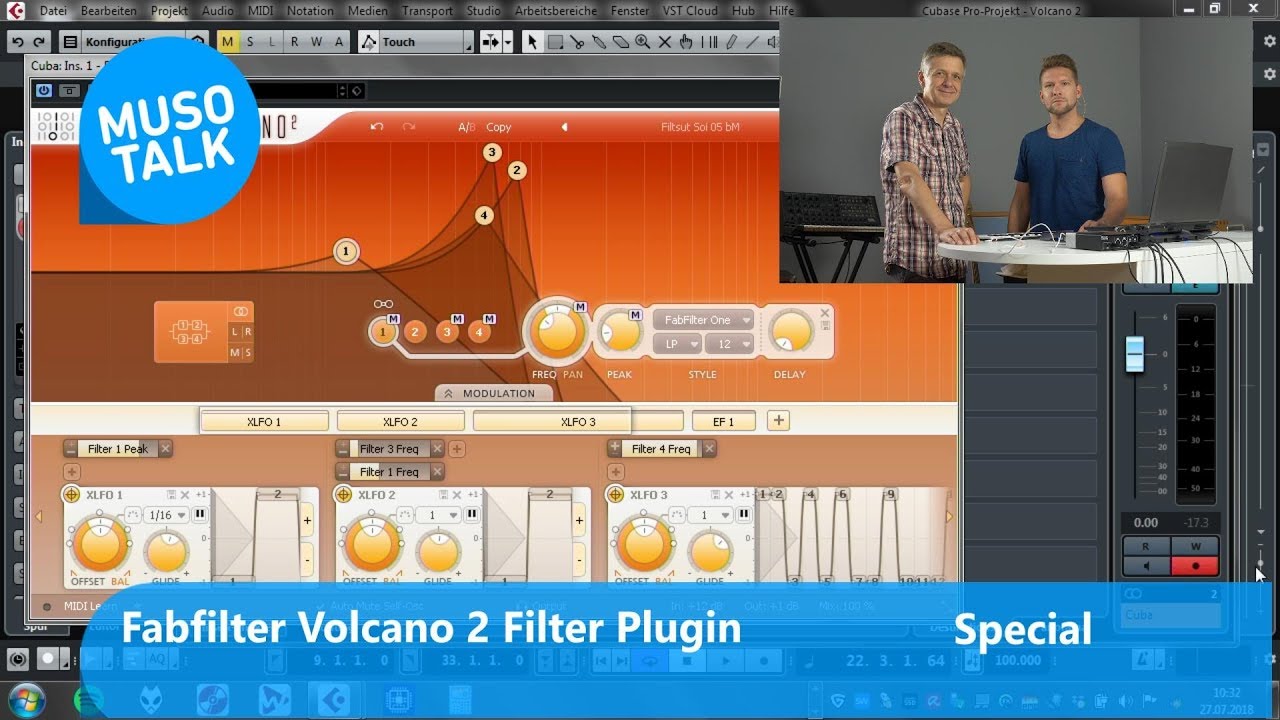Viewport: 1280px width, 720px height.
Task: Click the stereo link icon above filter 1
Action: coord(383,304)
